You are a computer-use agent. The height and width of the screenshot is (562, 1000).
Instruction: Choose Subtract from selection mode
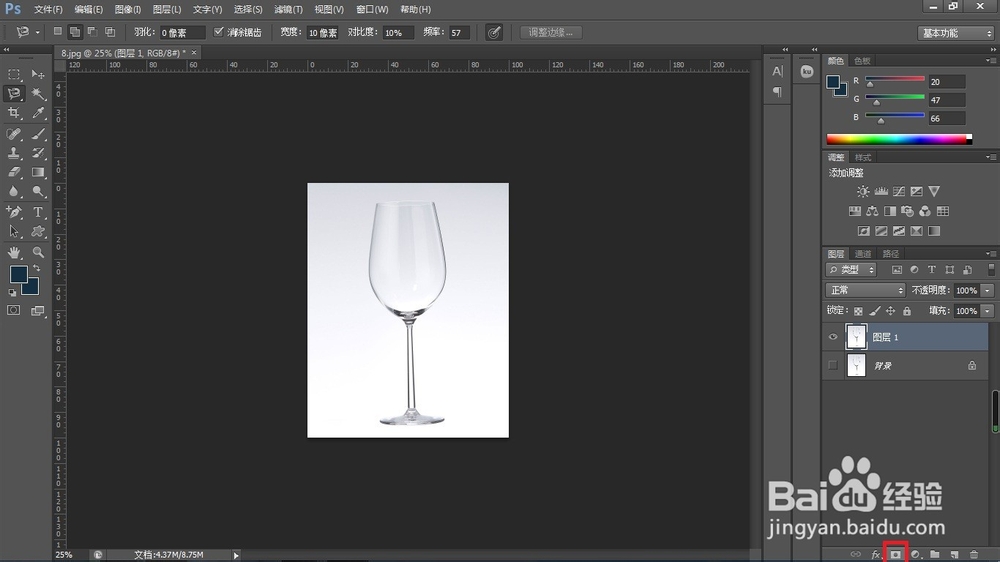92,31
